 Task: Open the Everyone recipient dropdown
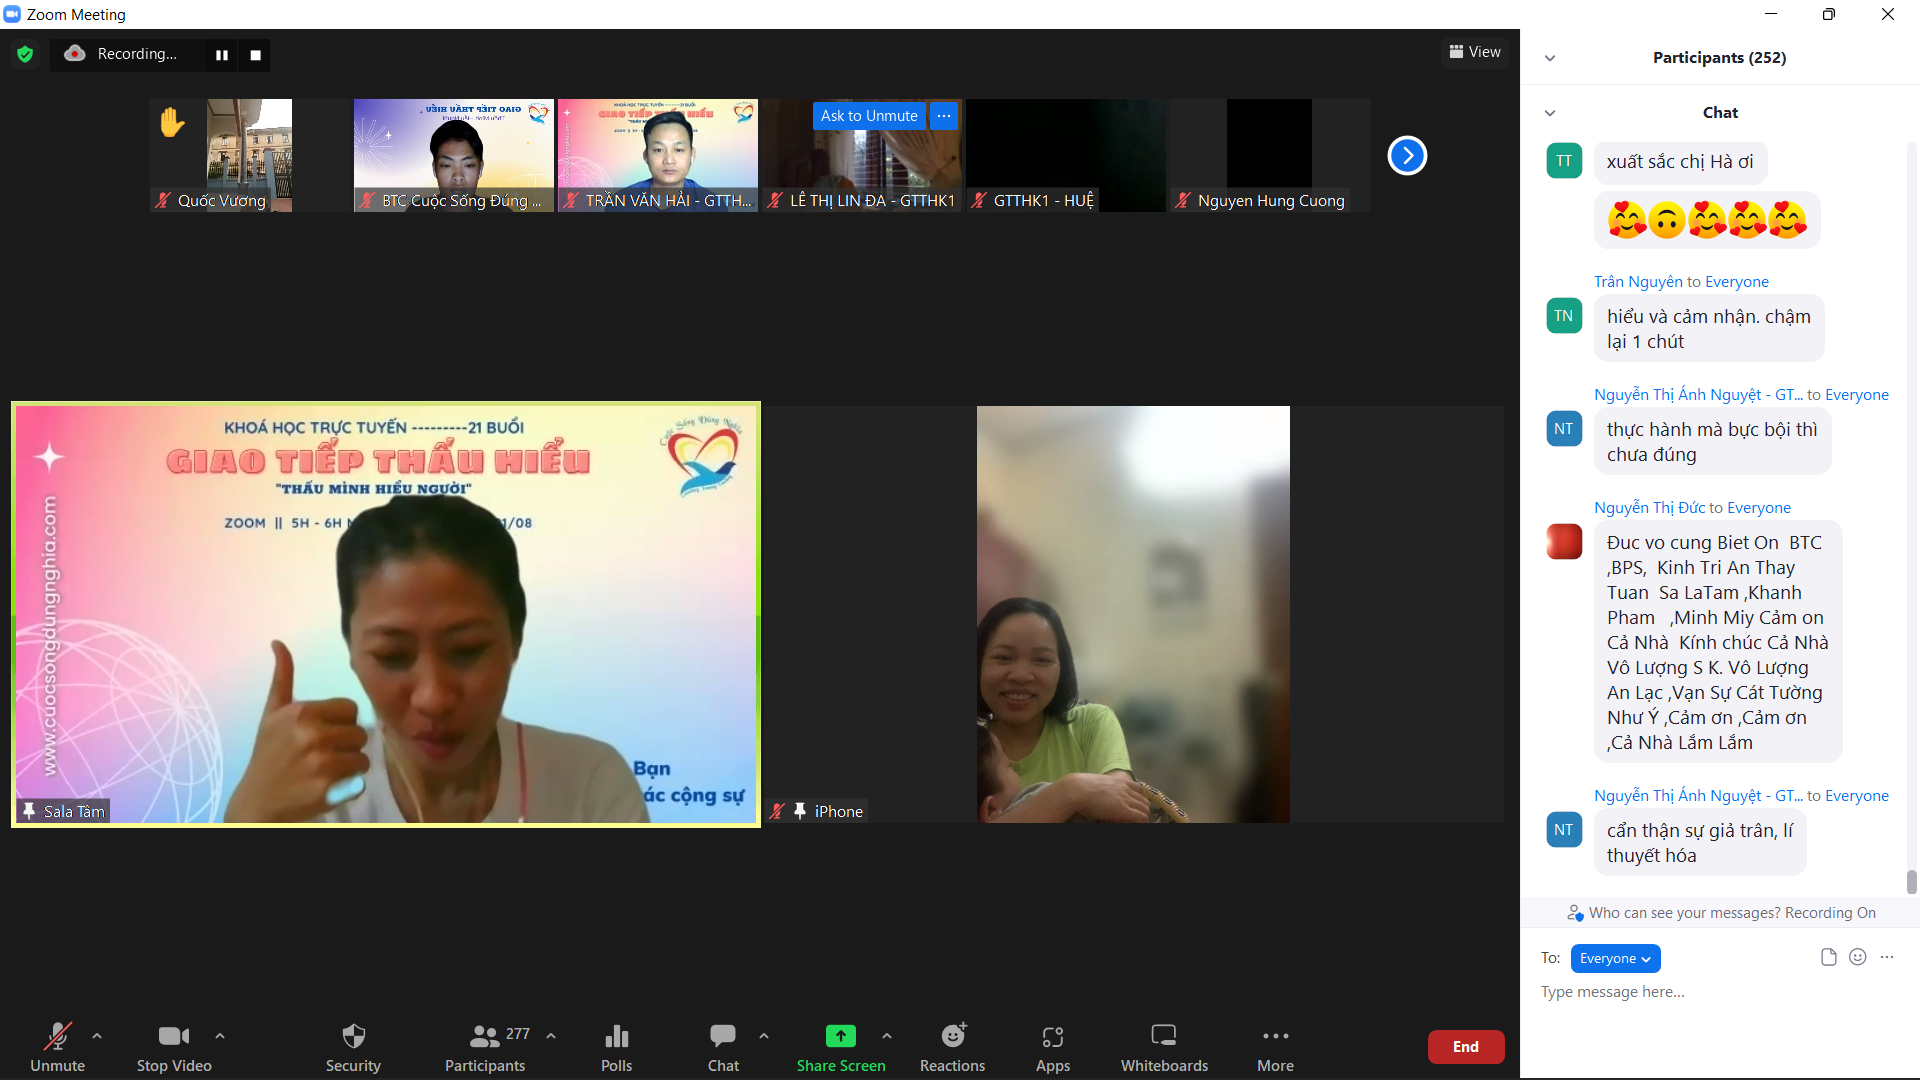[x=1615, y=958]
